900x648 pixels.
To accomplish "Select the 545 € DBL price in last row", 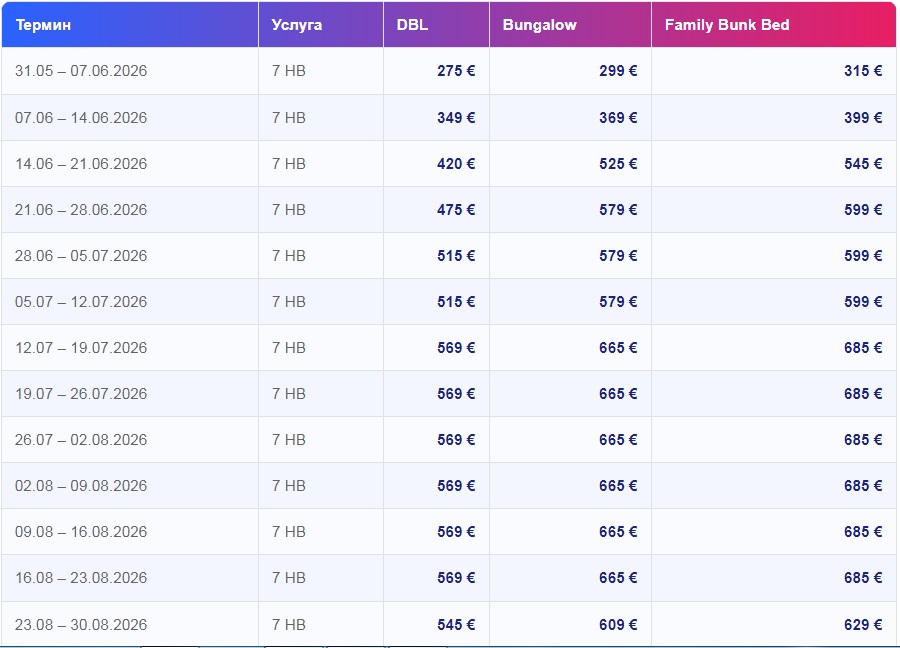I will click(456, 625).
